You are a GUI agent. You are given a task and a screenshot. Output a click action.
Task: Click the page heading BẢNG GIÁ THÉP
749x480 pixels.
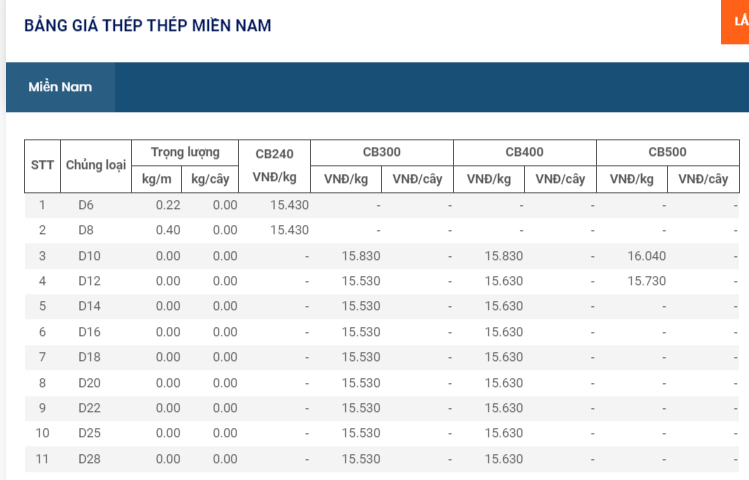(147, 25)
